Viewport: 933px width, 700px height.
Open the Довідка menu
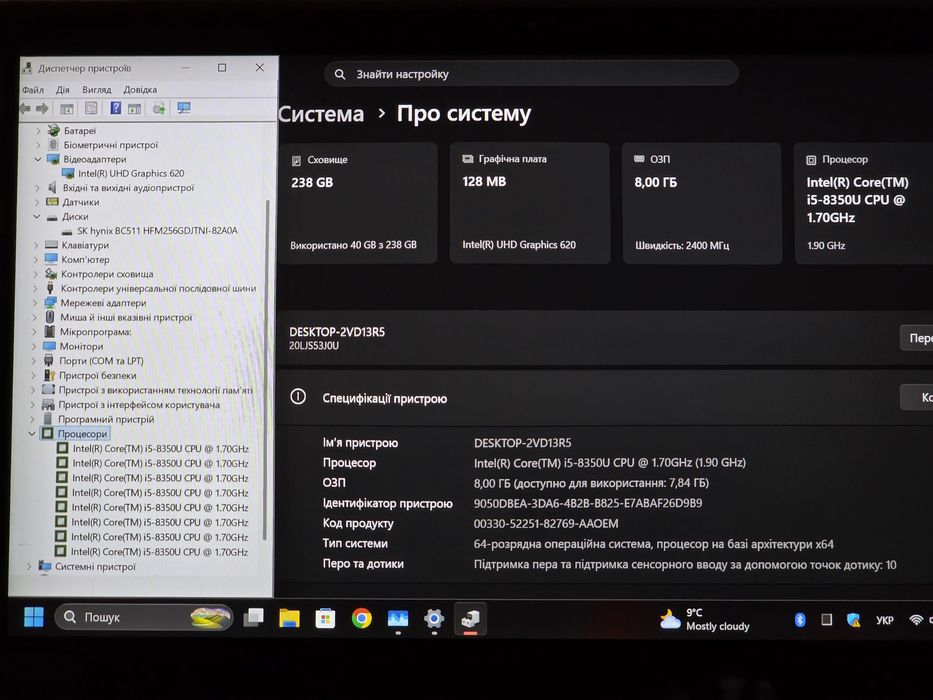pyautogui.click(x=140, y=90)
